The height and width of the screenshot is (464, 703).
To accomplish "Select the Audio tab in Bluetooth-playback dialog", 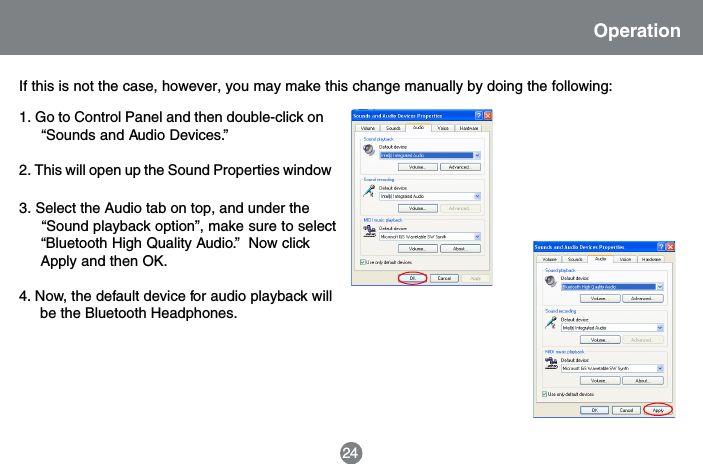I will pos(600,259).
